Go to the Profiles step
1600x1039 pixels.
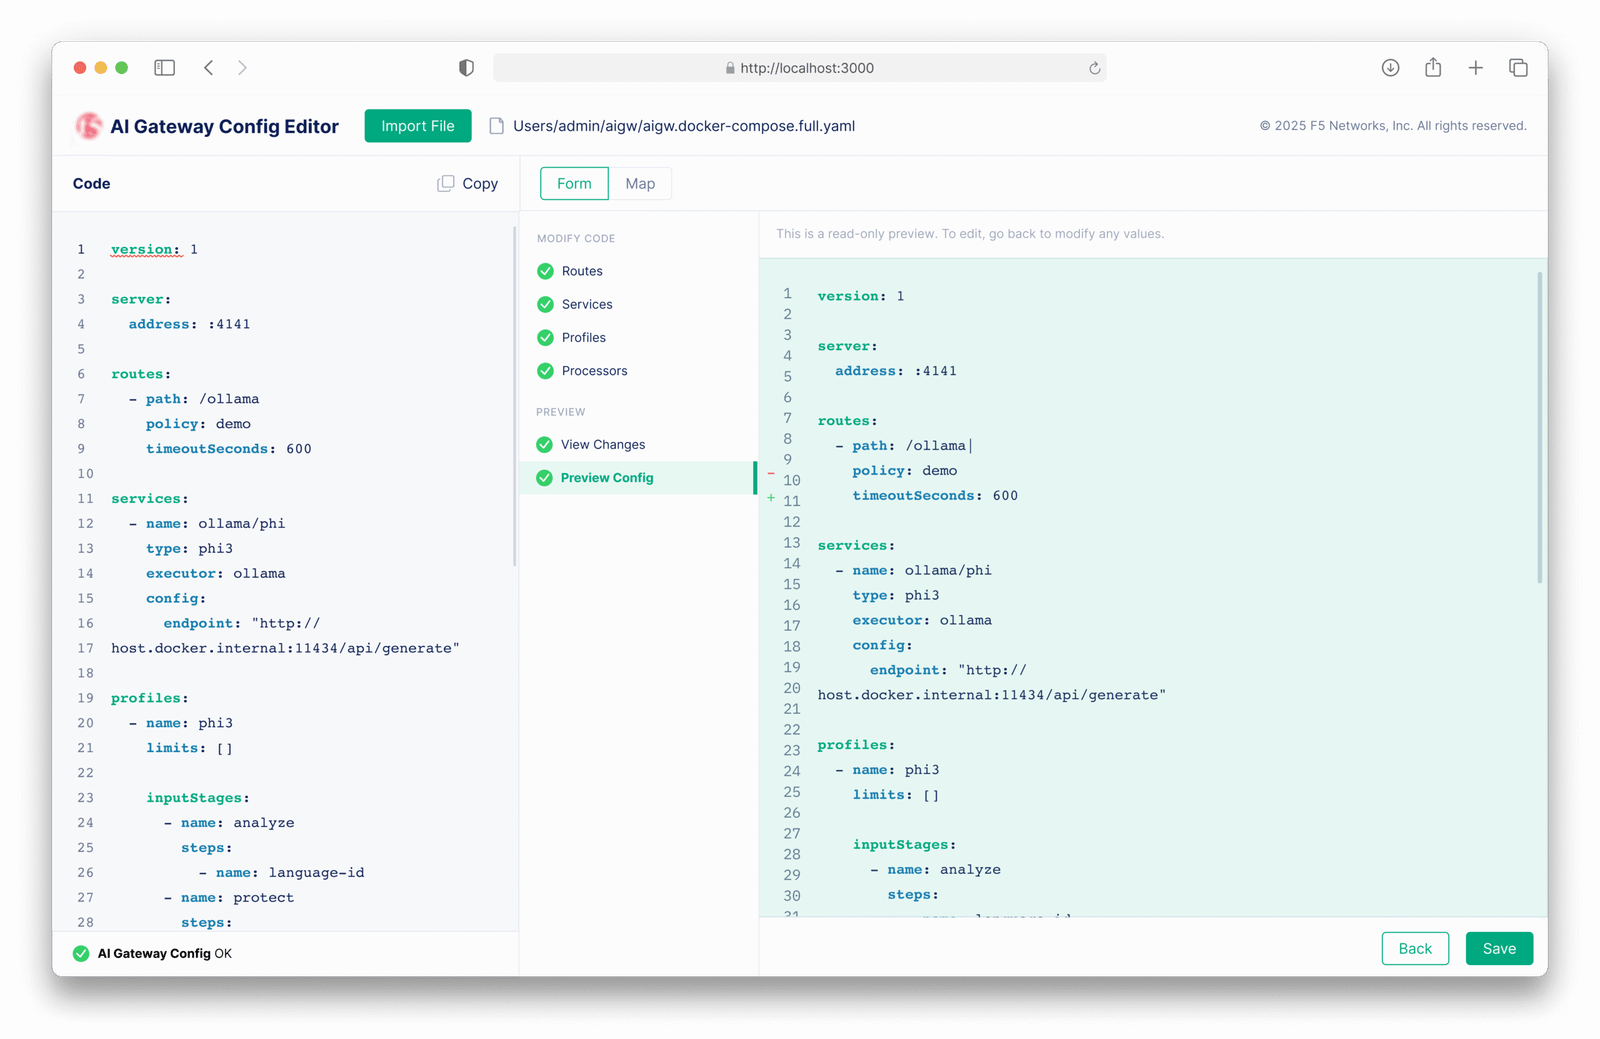[584, 338]
